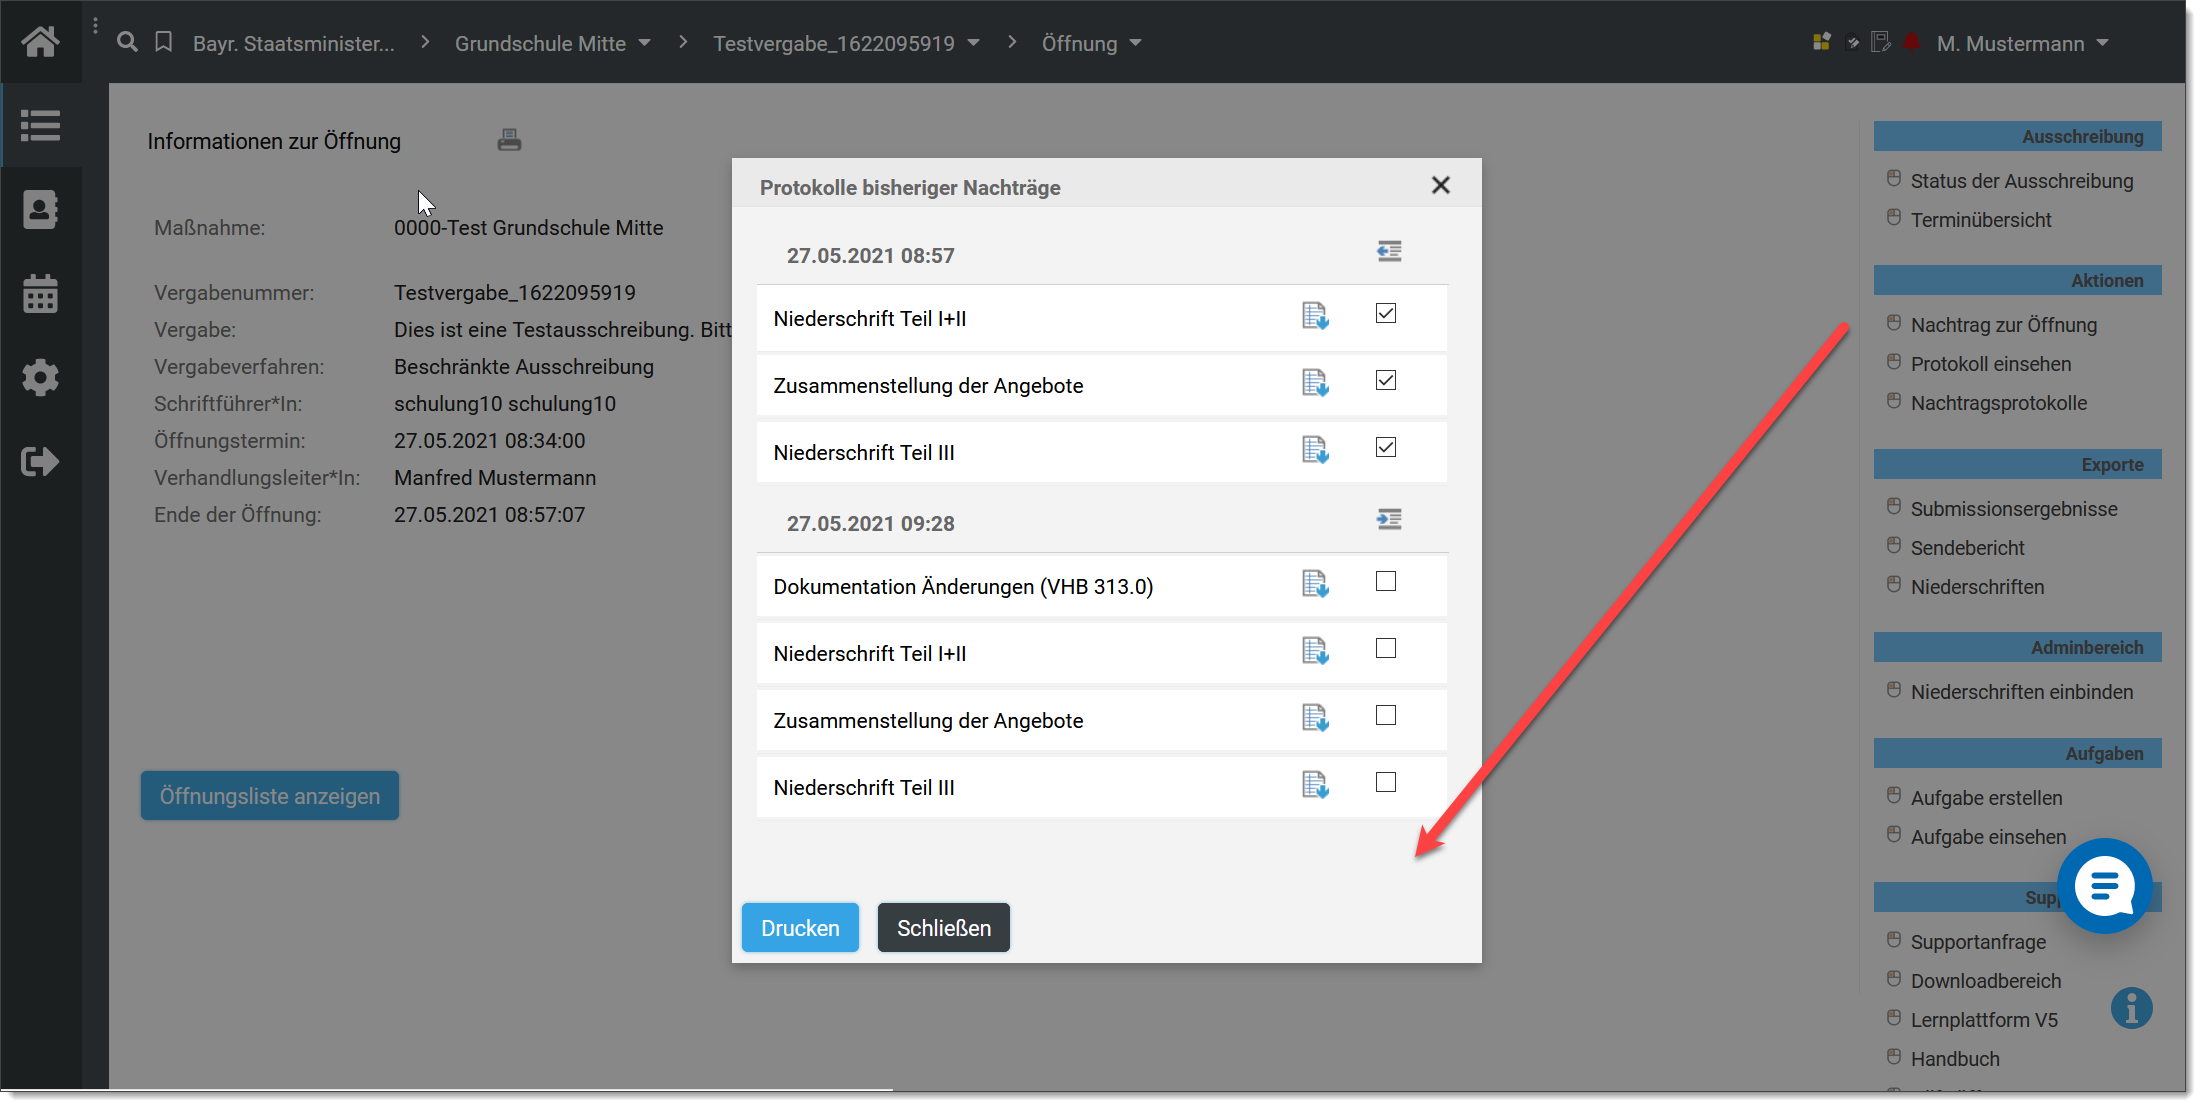Click the 27.05.2021 08:57 group header
2201x1107 pixels.
870,256
